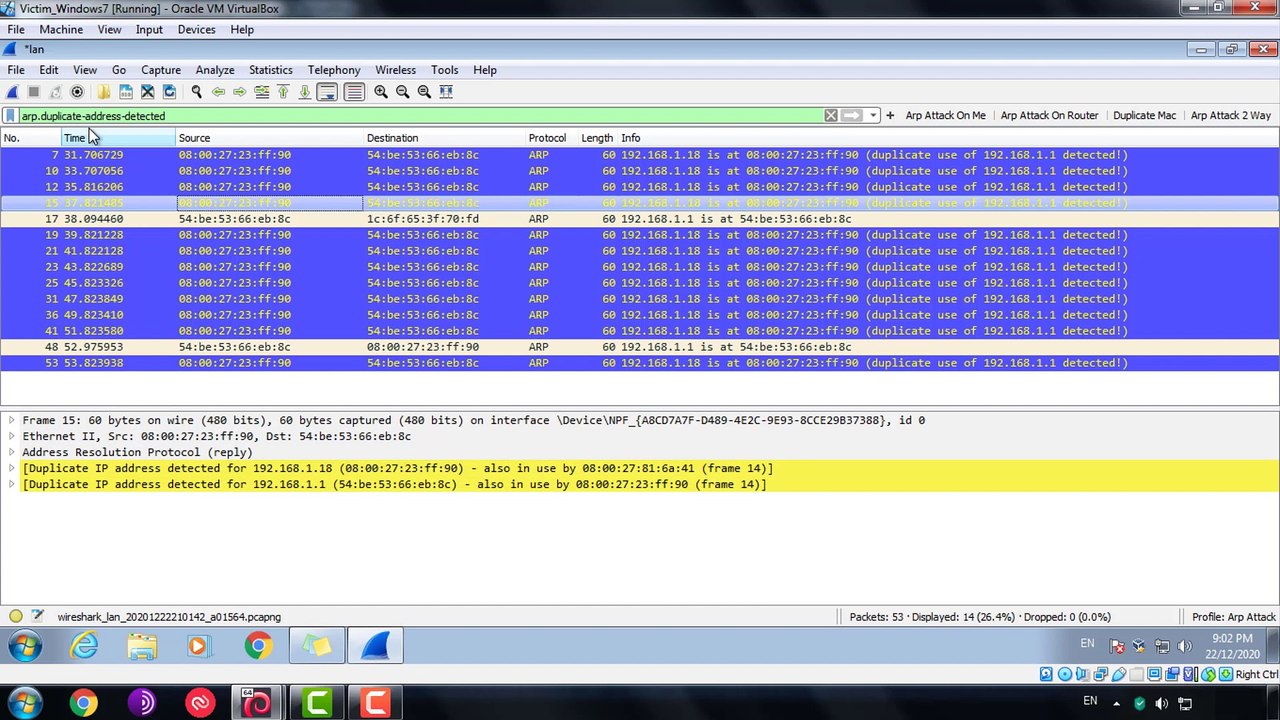Select packet number 48

click(x=640, y=347)
